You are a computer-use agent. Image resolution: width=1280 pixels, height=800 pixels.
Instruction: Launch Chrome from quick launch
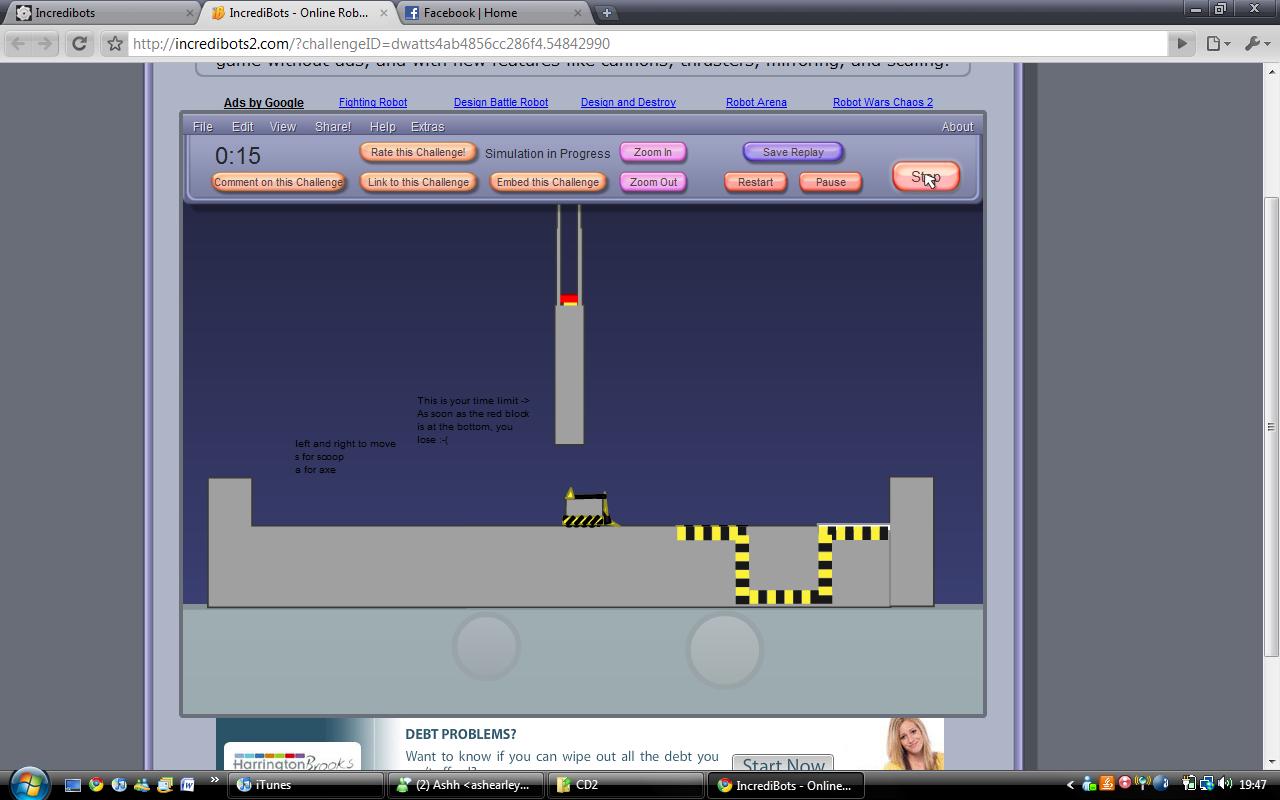coord(96,785)
